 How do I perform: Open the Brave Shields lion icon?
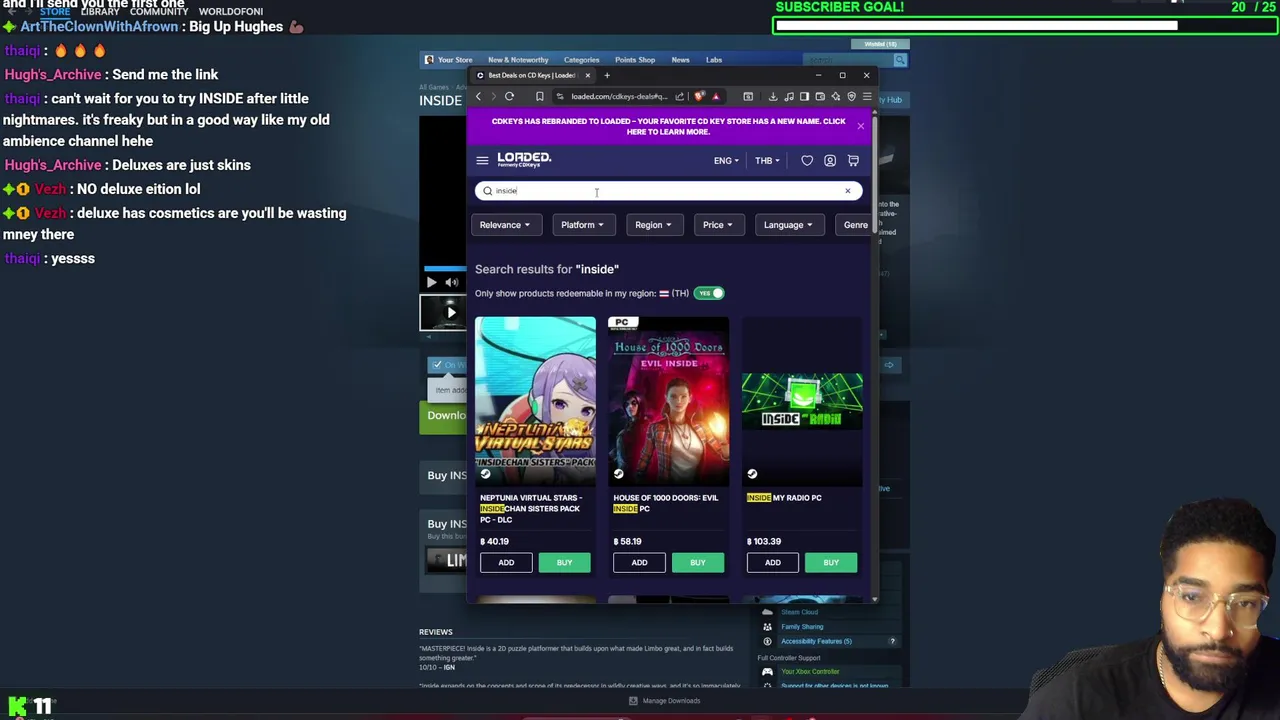(x=699, y=97)
